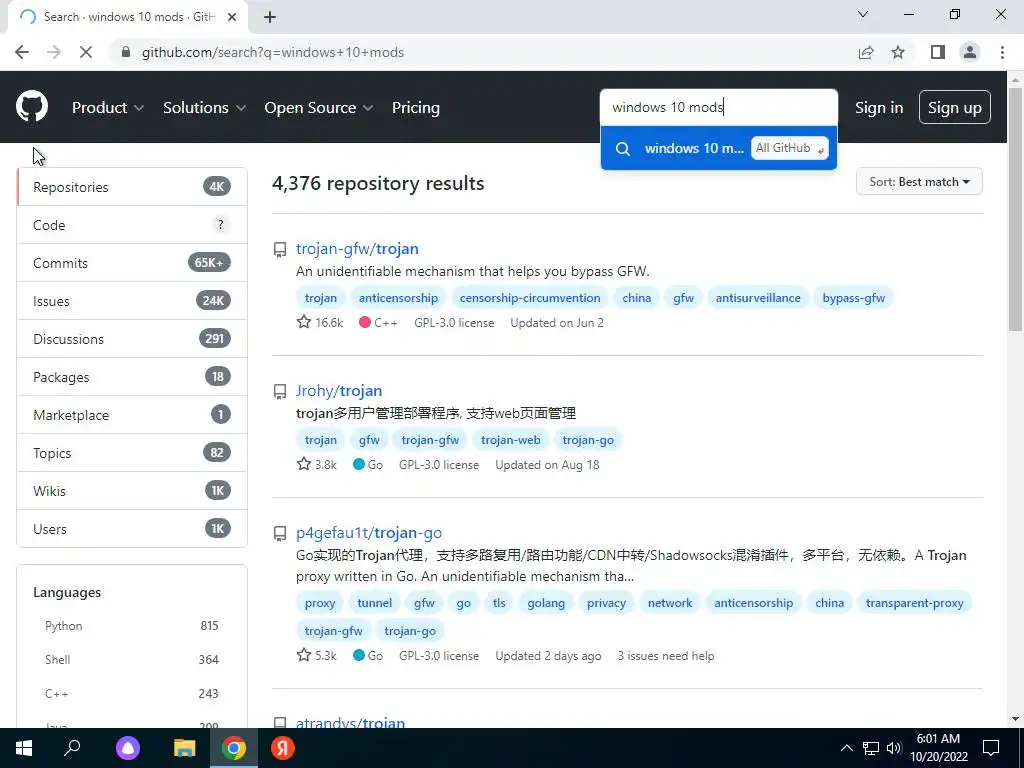
Task: Open the Pricing page
Action: (415, 108)
